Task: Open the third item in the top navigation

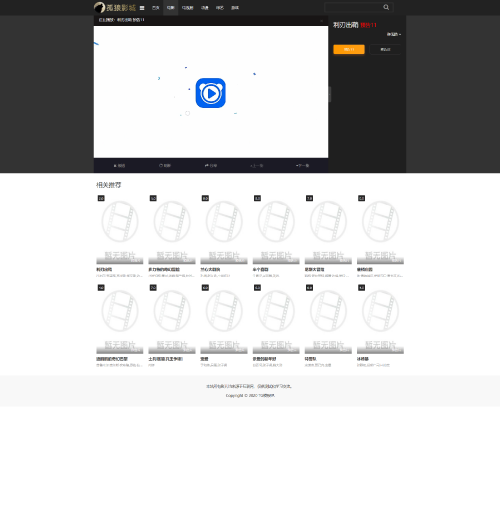Action: (188, 8)
